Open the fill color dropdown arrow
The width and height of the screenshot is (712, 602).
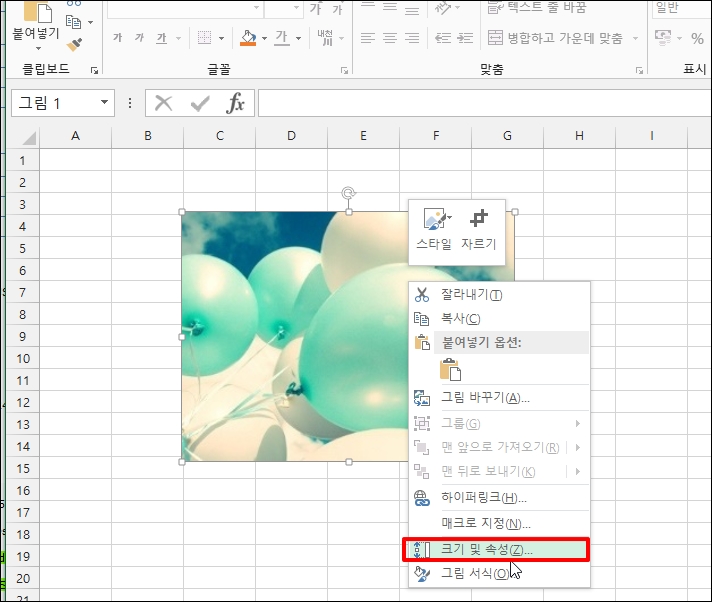[x=264, y=38]
